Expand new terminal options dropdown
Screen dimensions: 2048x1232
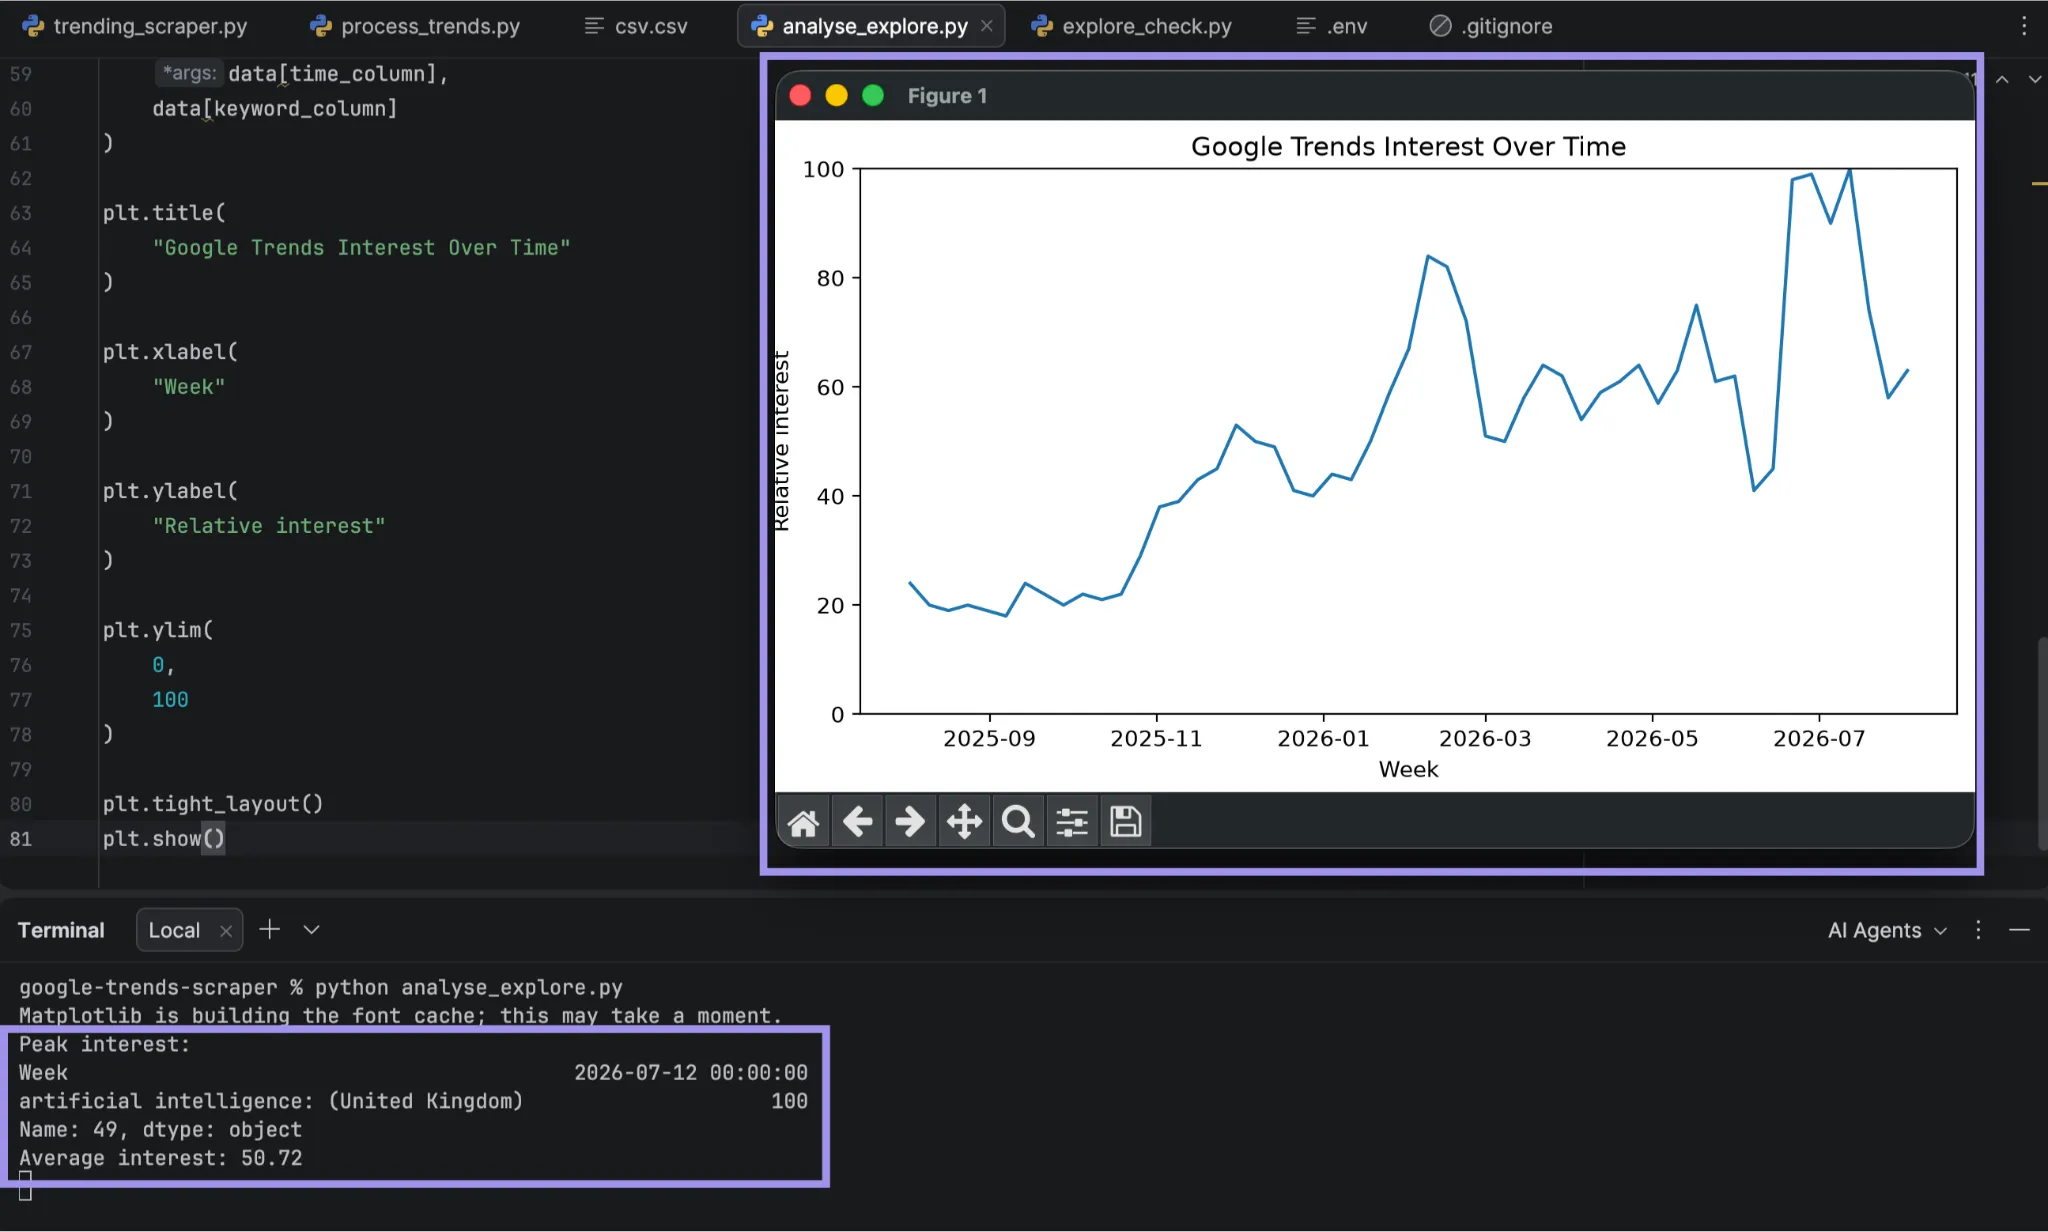click(311, 929)
